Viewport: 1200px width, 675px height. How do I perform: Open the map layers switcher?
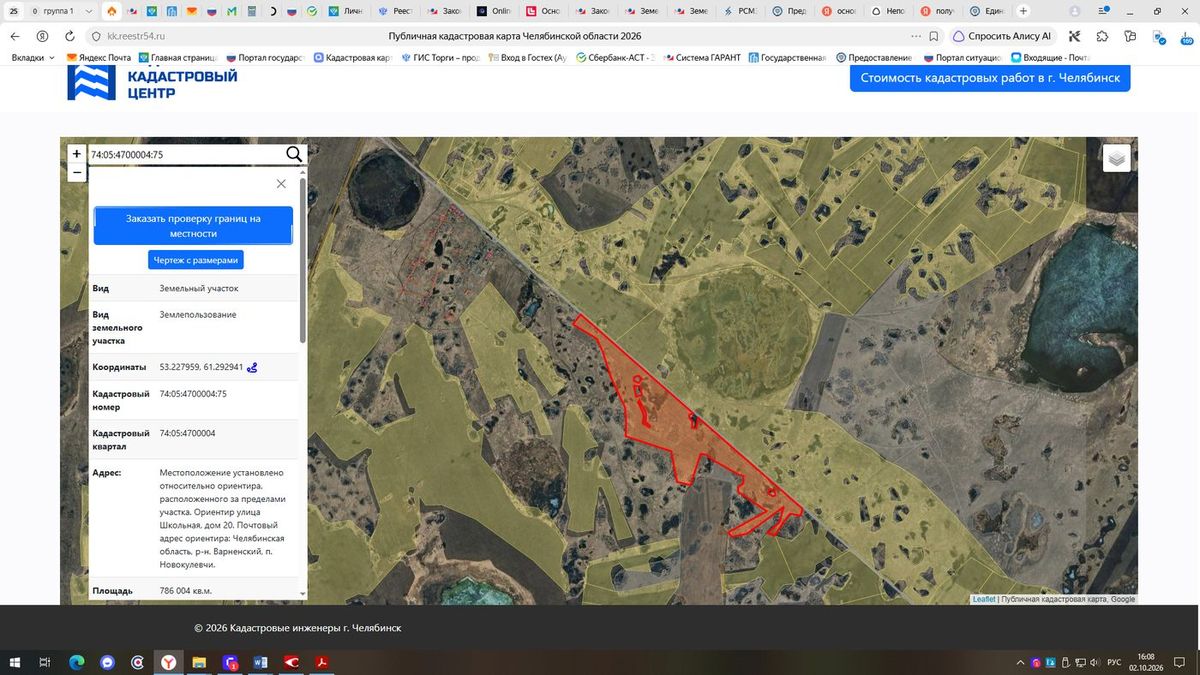[1117, 158]
